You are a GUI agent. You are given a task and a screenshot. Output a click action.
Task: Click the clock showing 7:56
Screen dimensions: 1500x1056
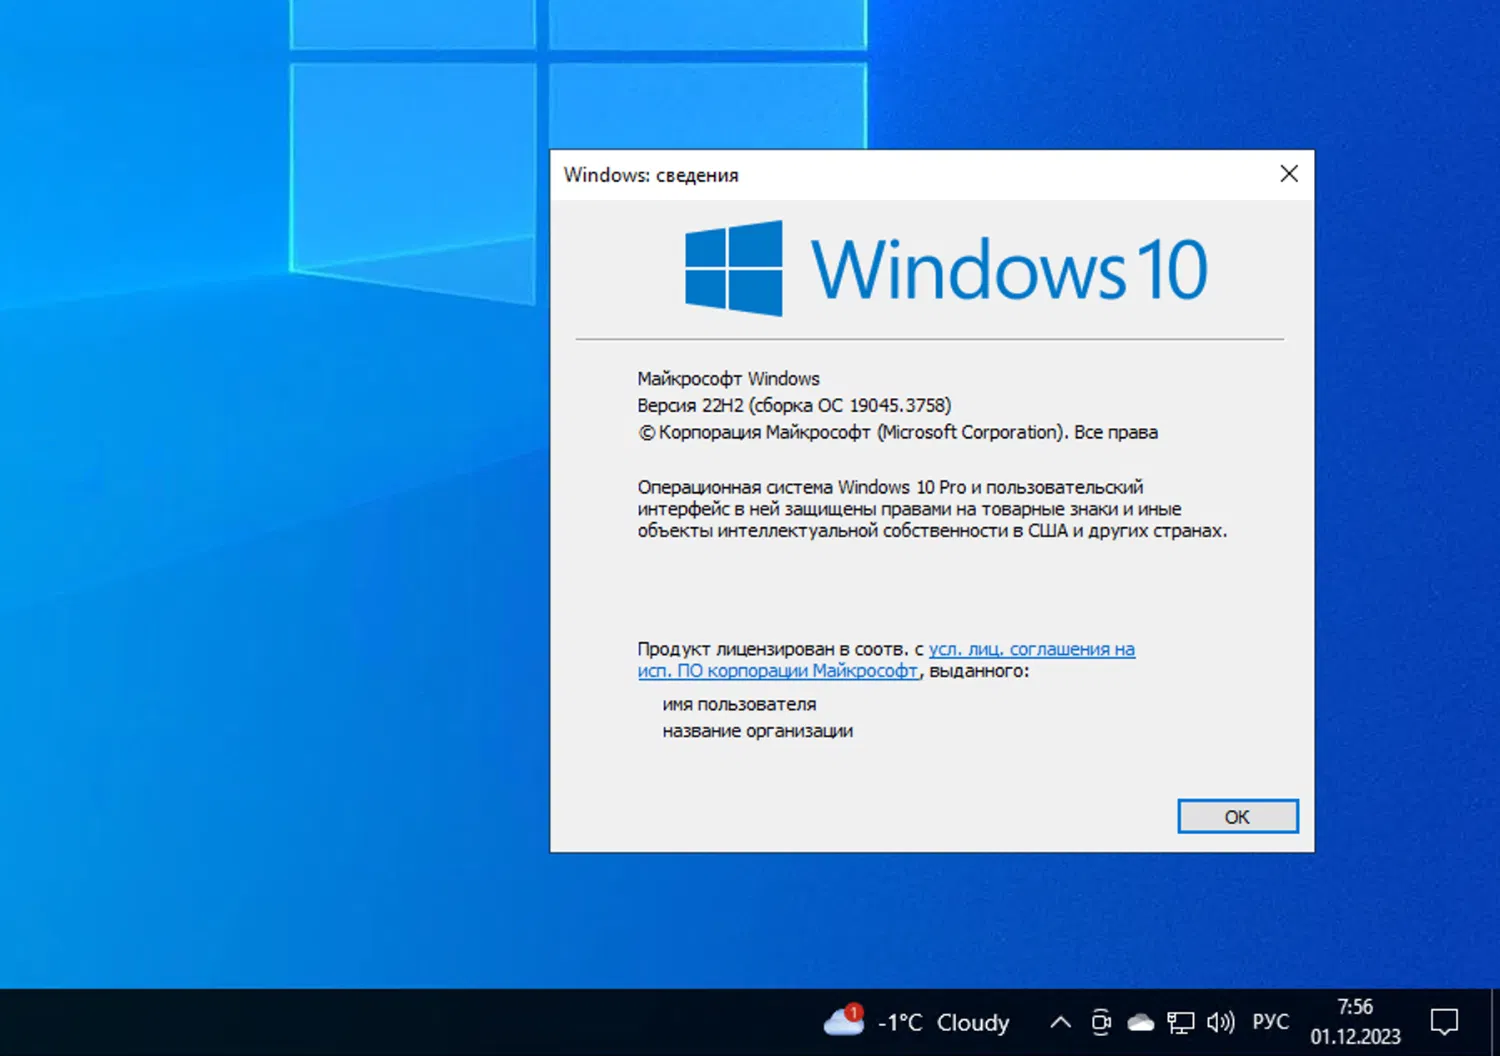click(1356, 1009)
